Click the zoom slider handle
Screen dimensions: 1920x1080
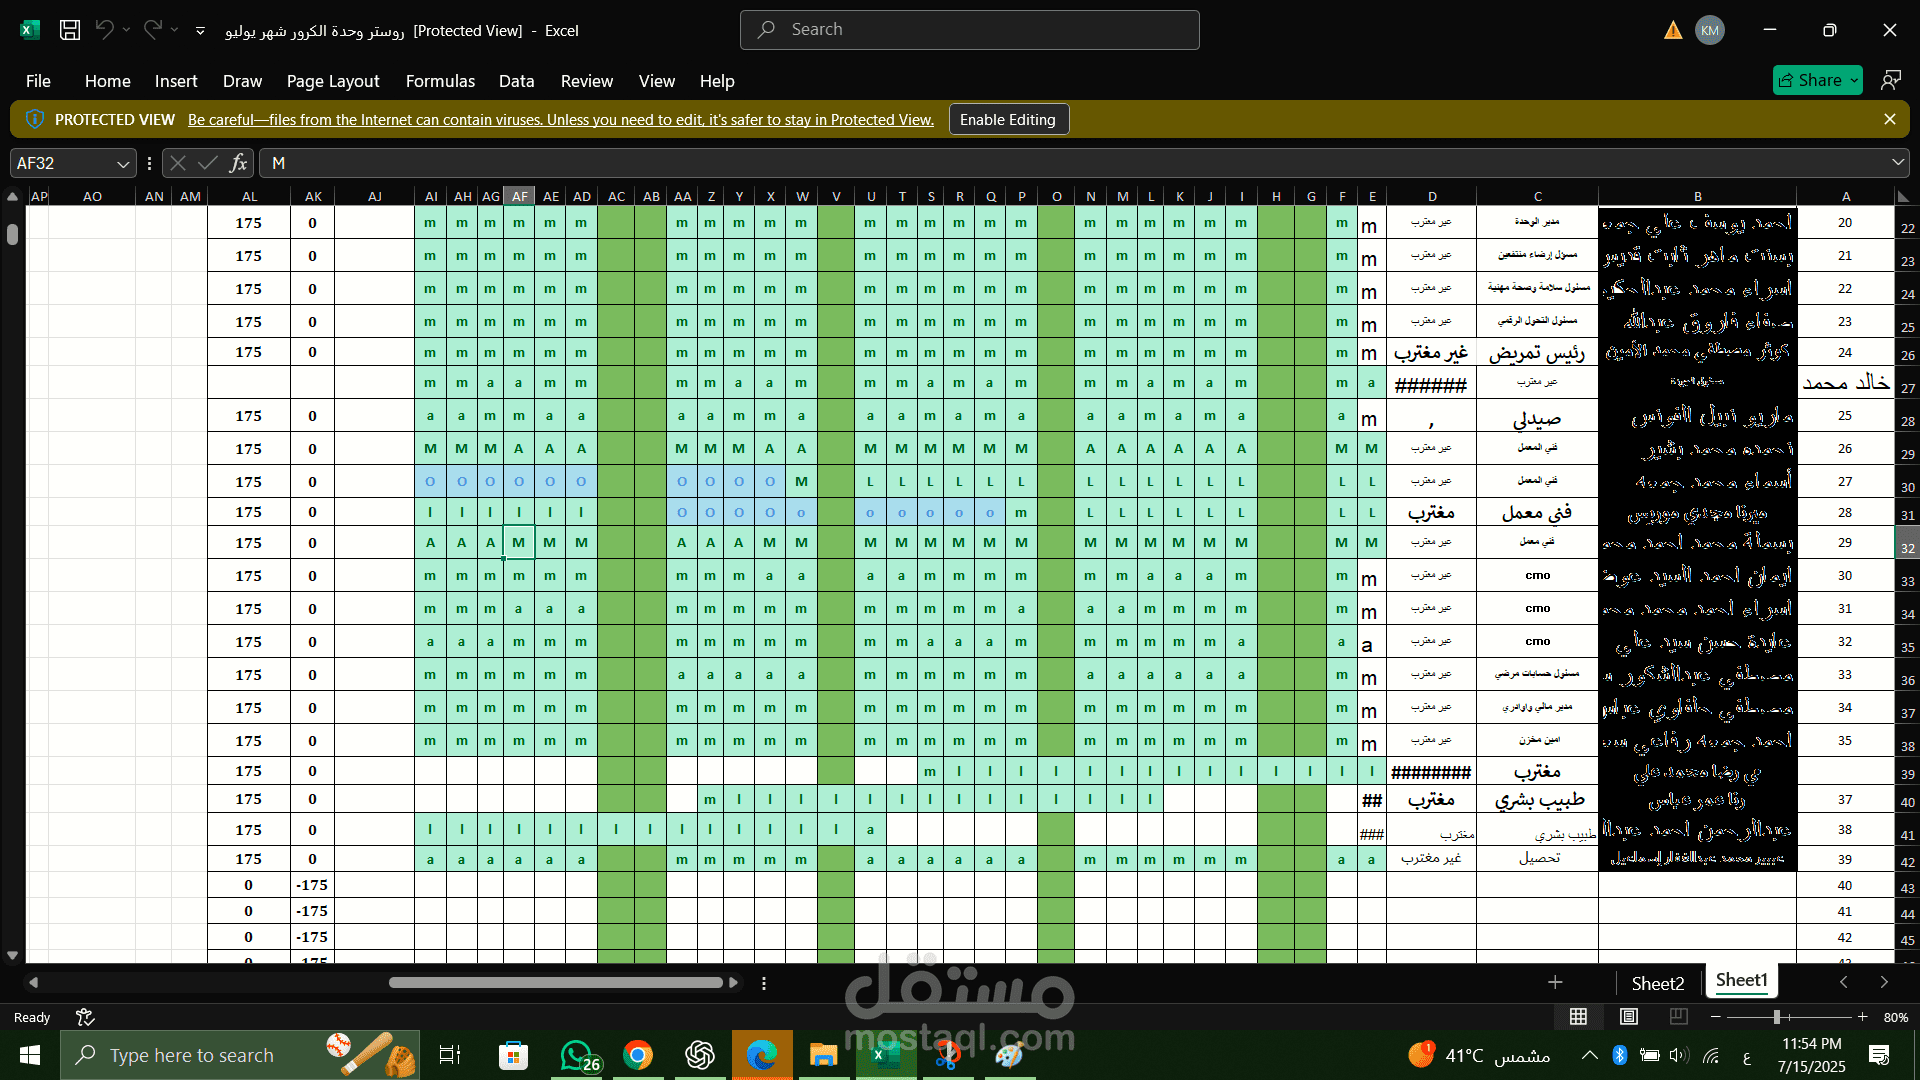pyautogui.click(x=1777, y=1017)
